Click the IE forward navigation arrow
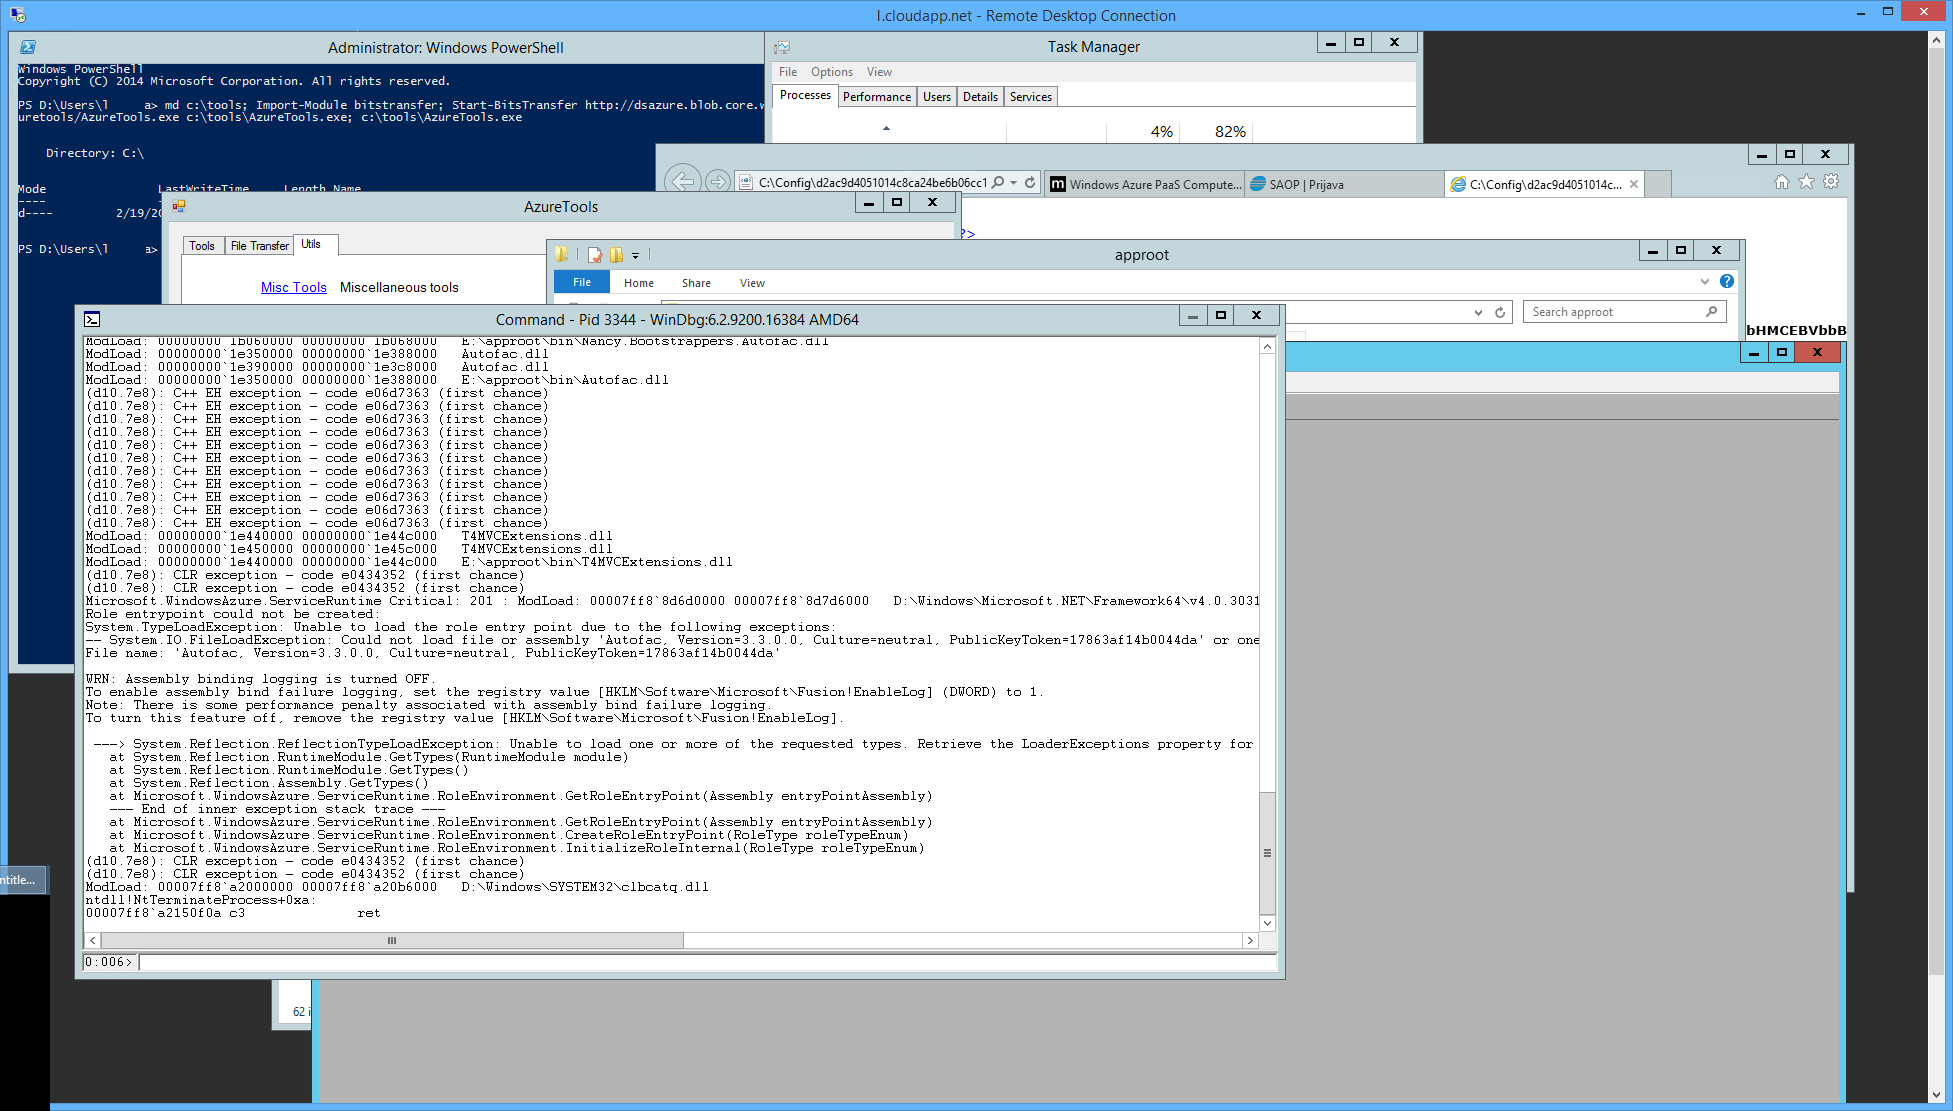 (x=717, y=182)
